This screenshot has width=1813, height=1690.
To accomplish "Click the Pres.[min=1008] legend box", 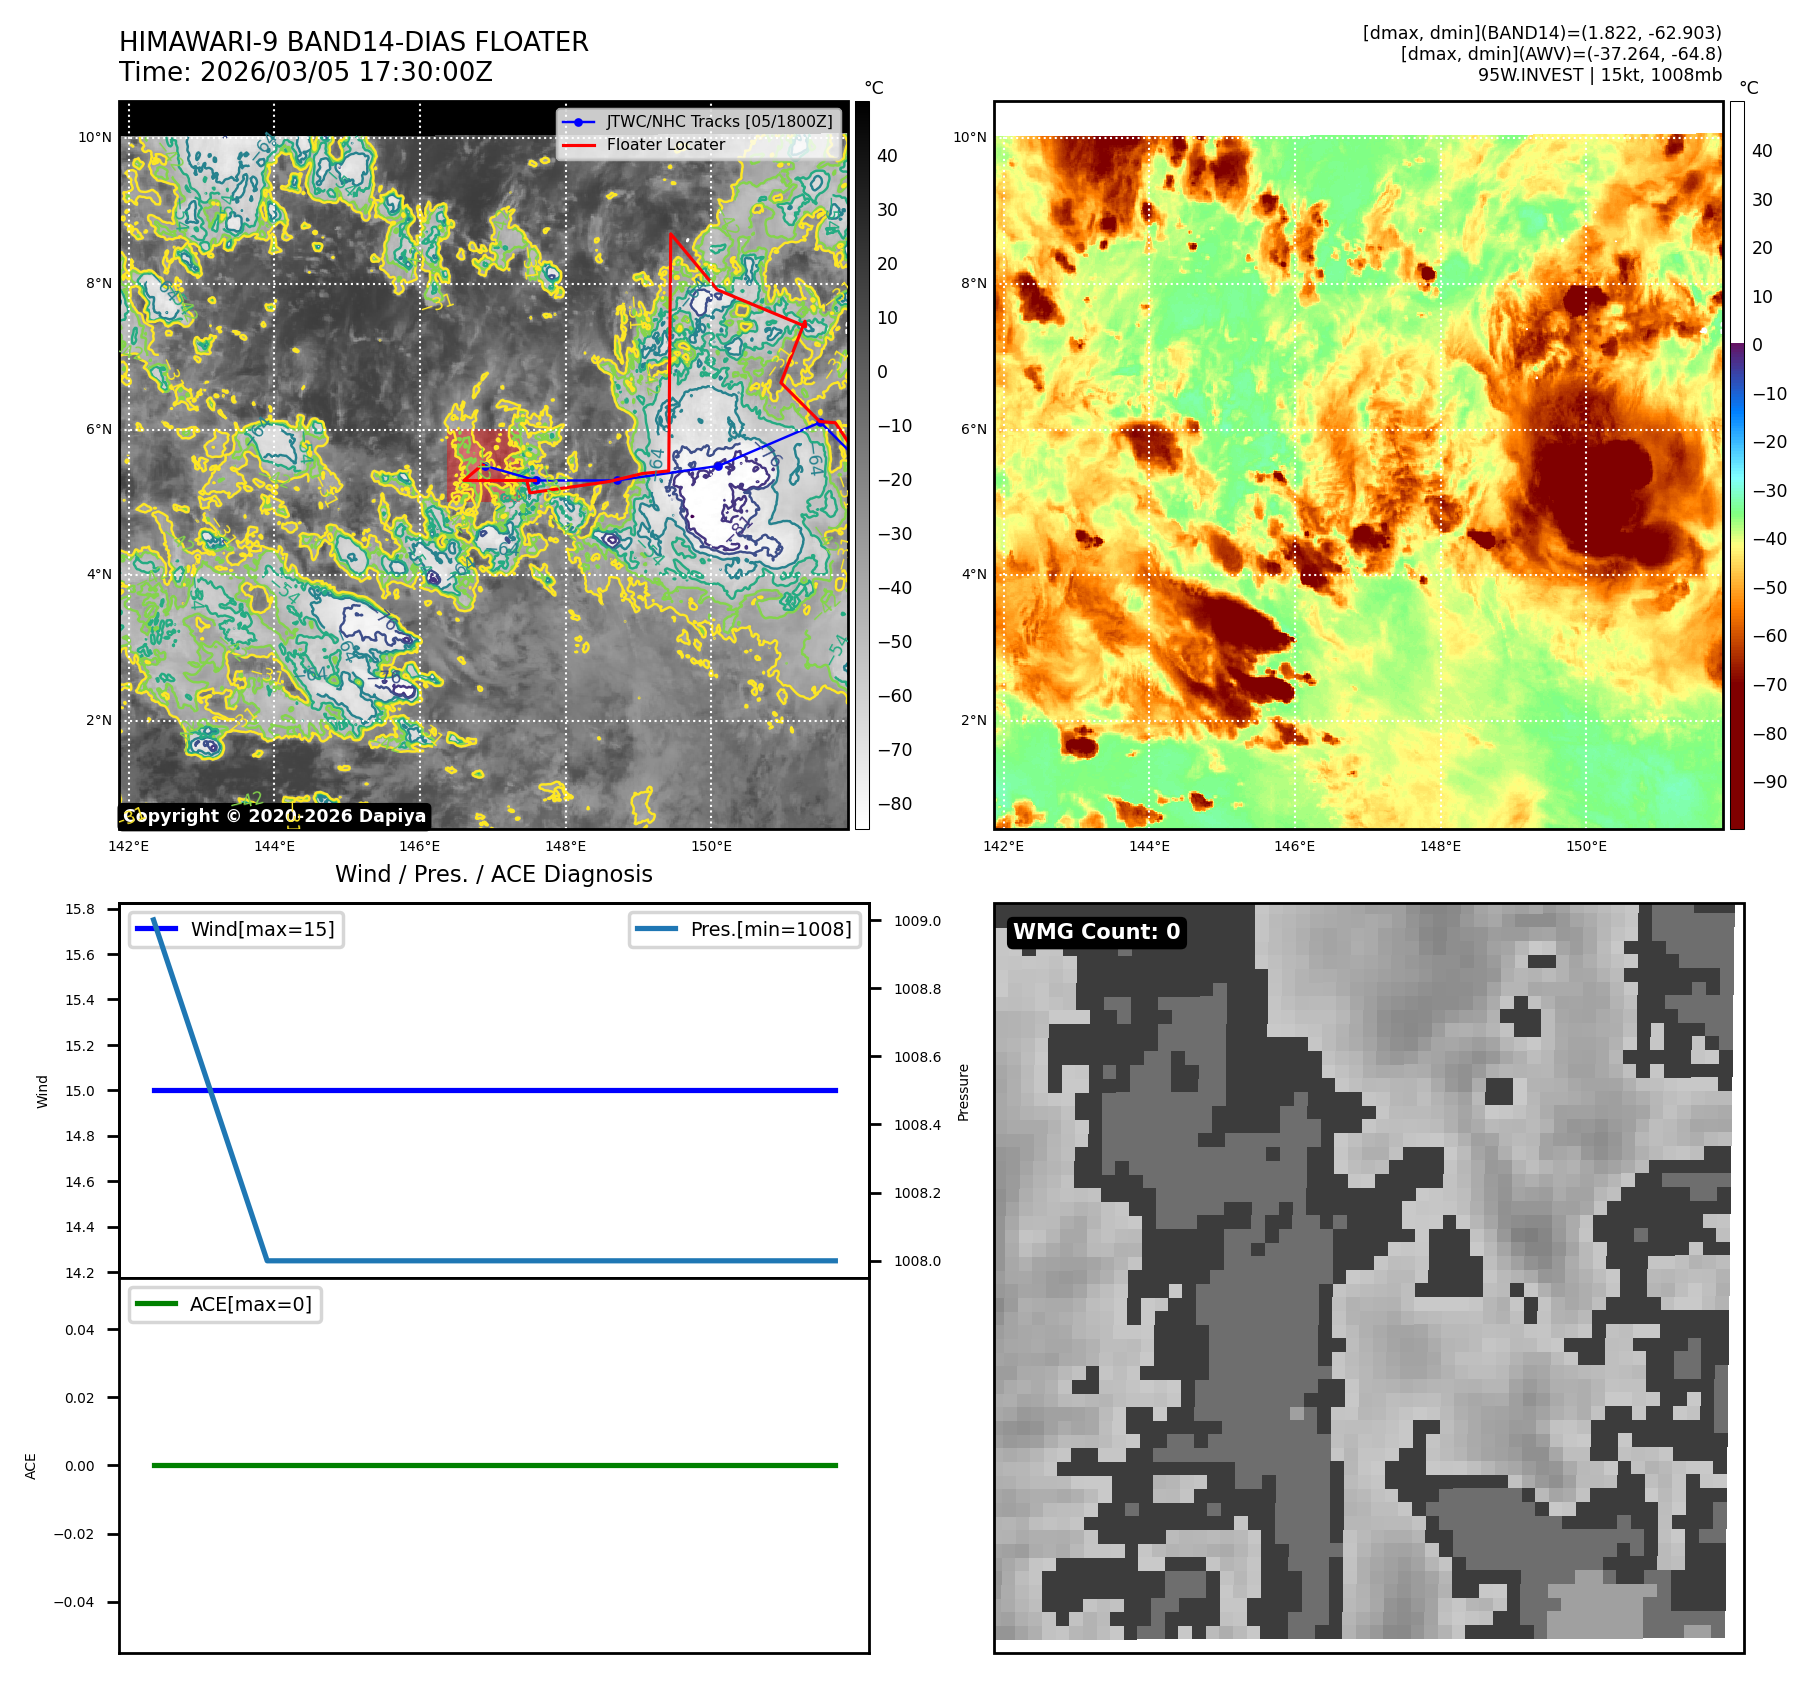I will [745, 929].
